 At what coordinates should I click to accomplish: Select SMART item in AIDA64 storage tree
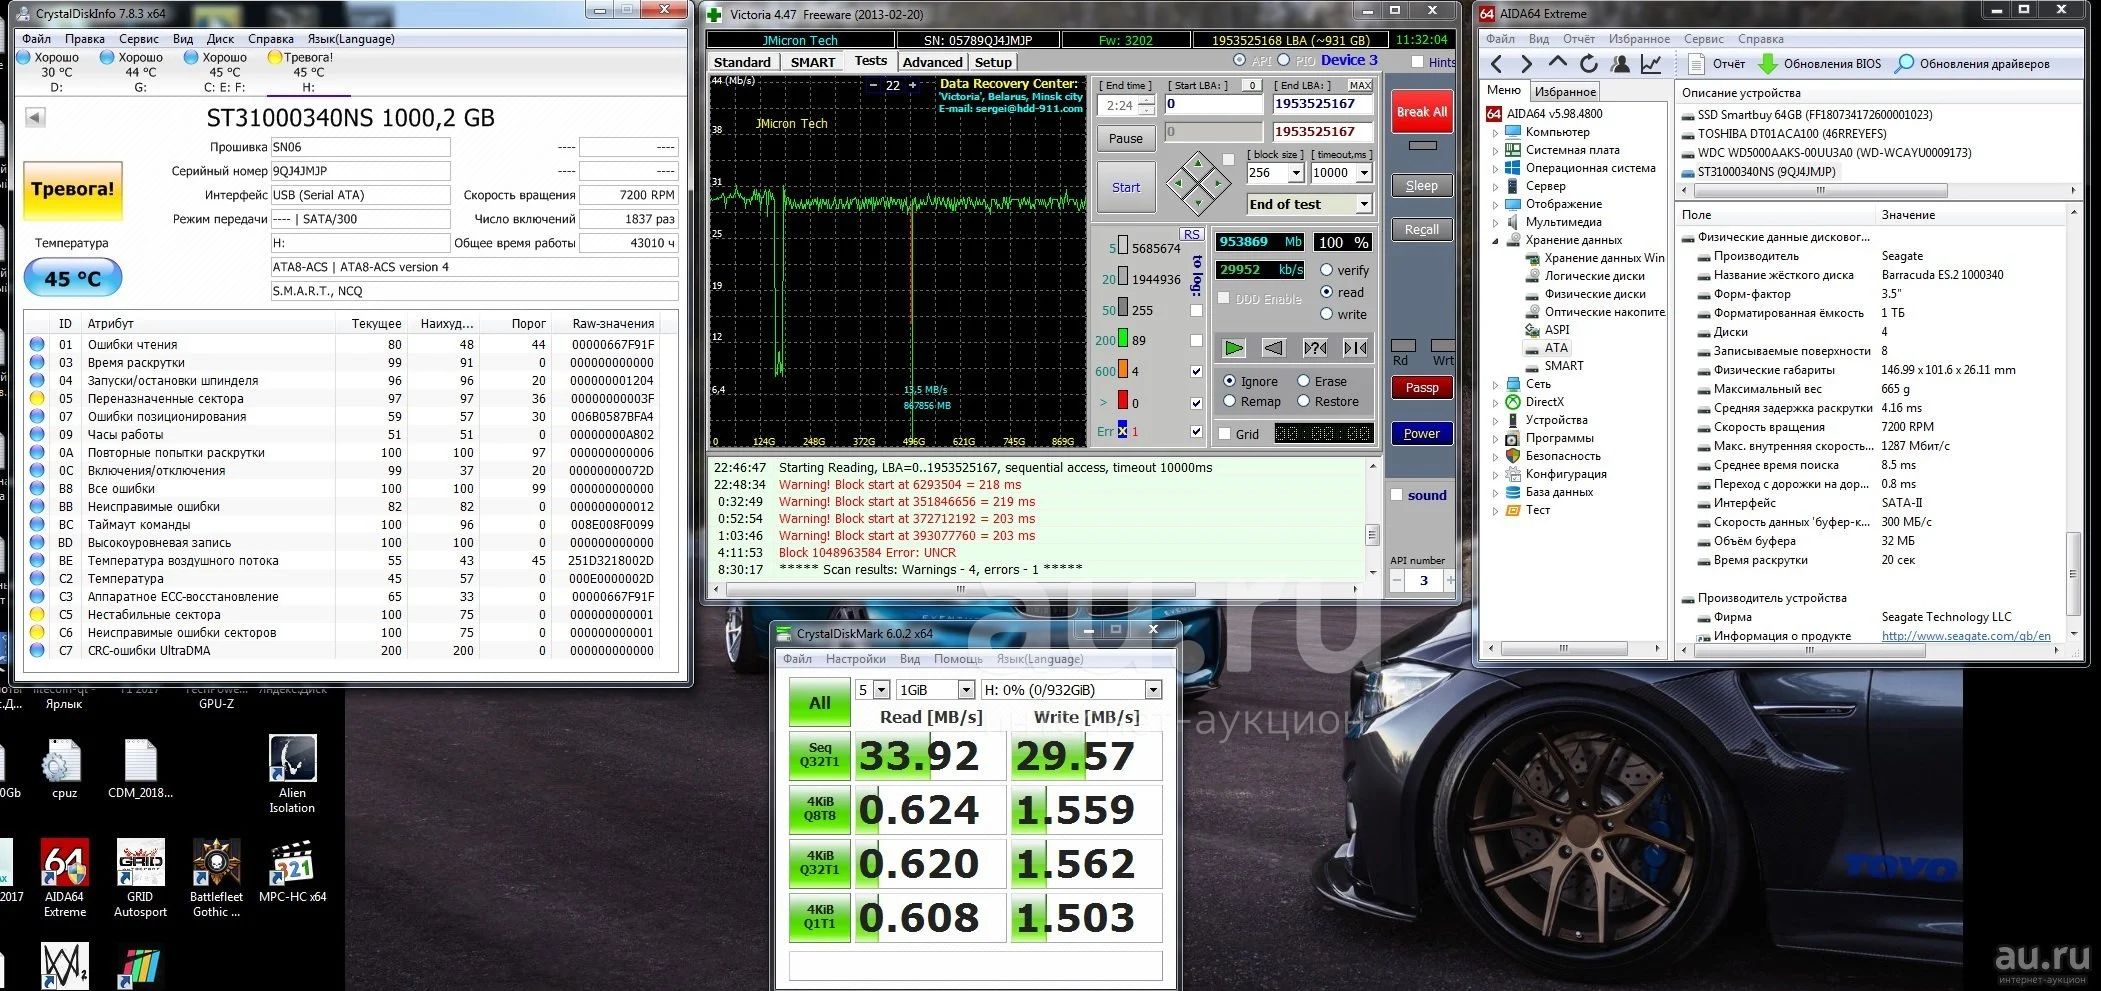[x=1563, y=366]
